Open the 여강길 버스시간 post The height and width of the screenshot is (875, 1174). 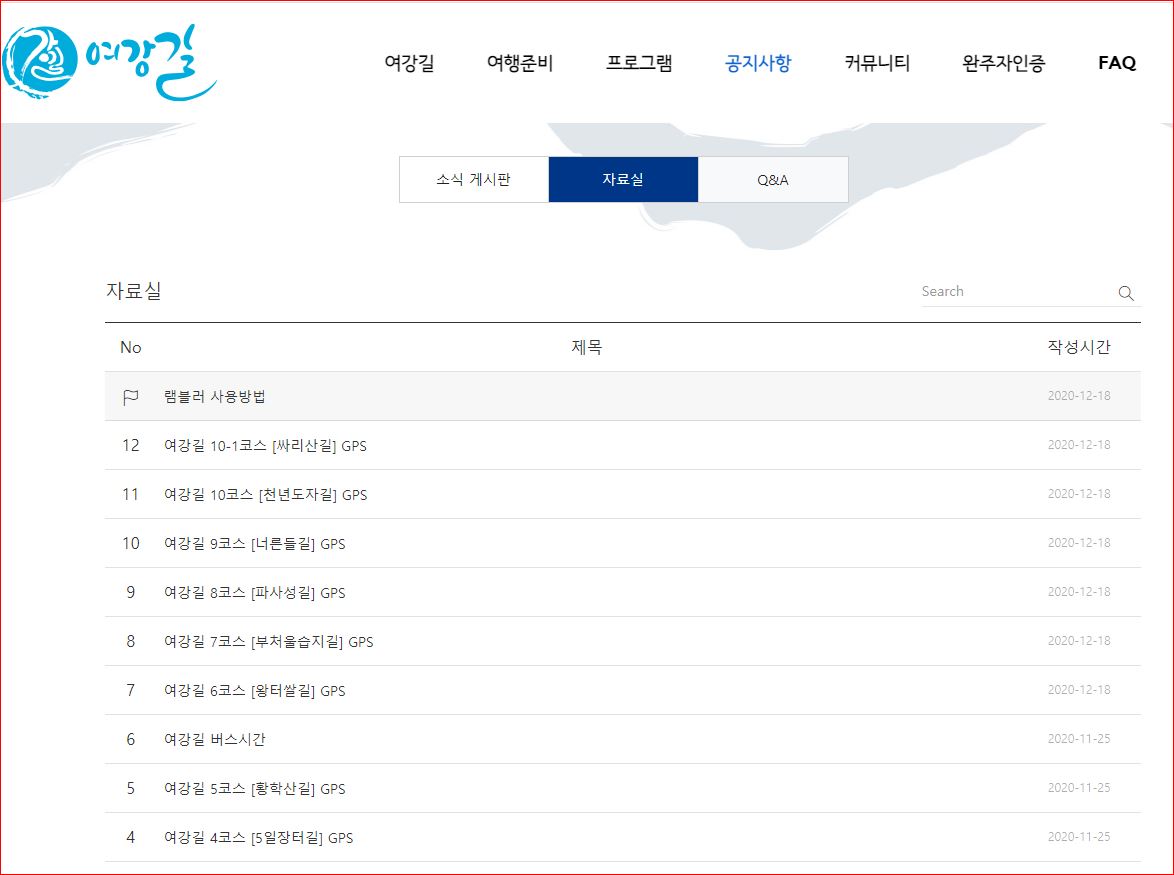point(215,740)
